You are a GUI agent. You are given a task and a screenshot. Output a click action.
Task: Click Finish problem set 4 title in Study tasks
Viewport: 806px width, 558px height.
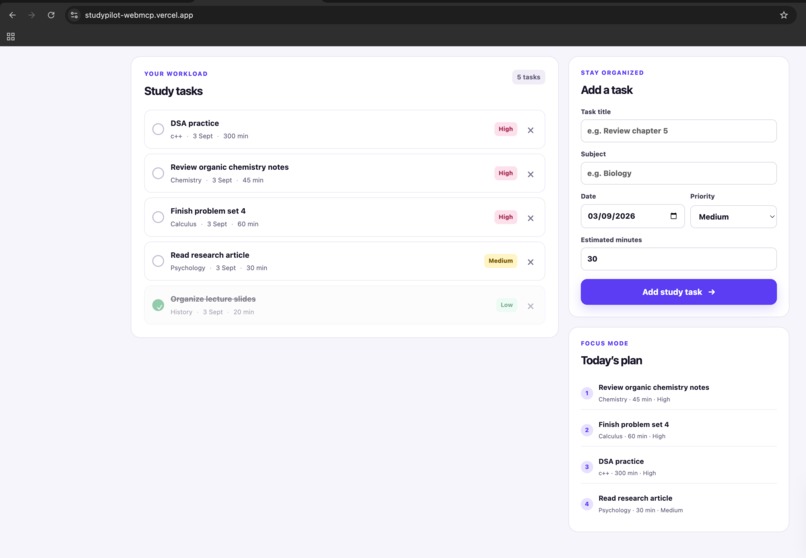[x=208, y=211]
